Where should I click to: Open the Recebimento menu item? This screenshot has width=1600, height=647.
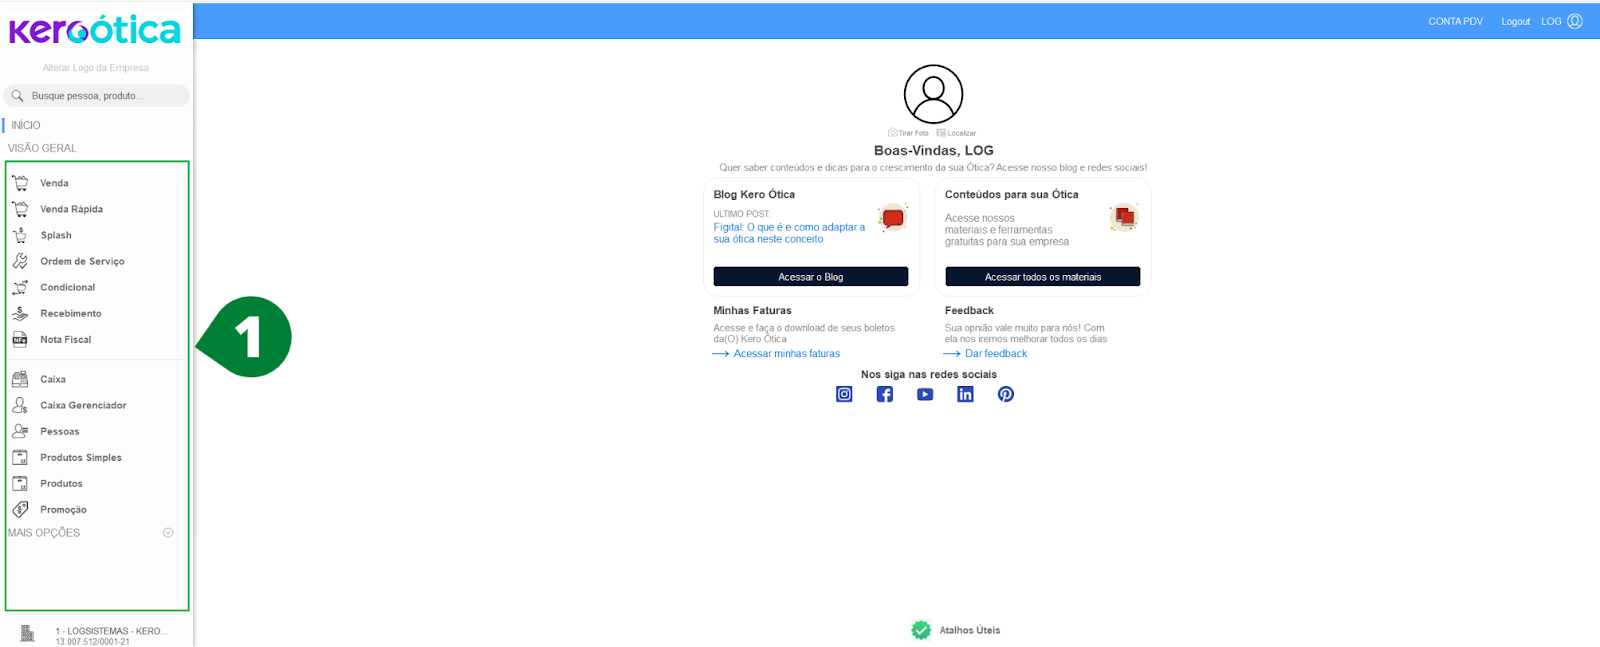point(70,313)
